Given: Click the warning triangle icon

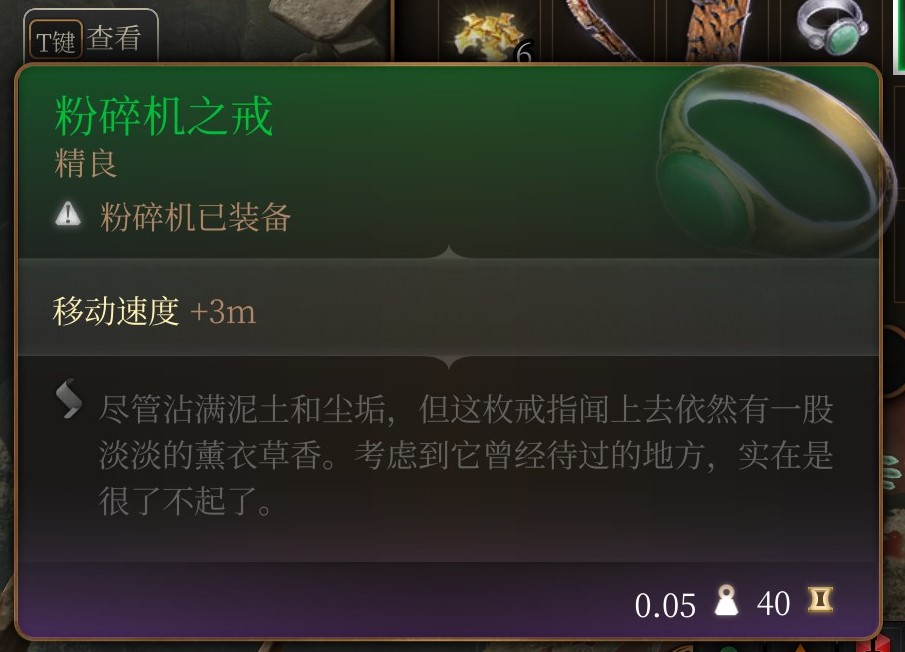Looking at the screenshot, I should pyautogui.click(x=68, y=214).
